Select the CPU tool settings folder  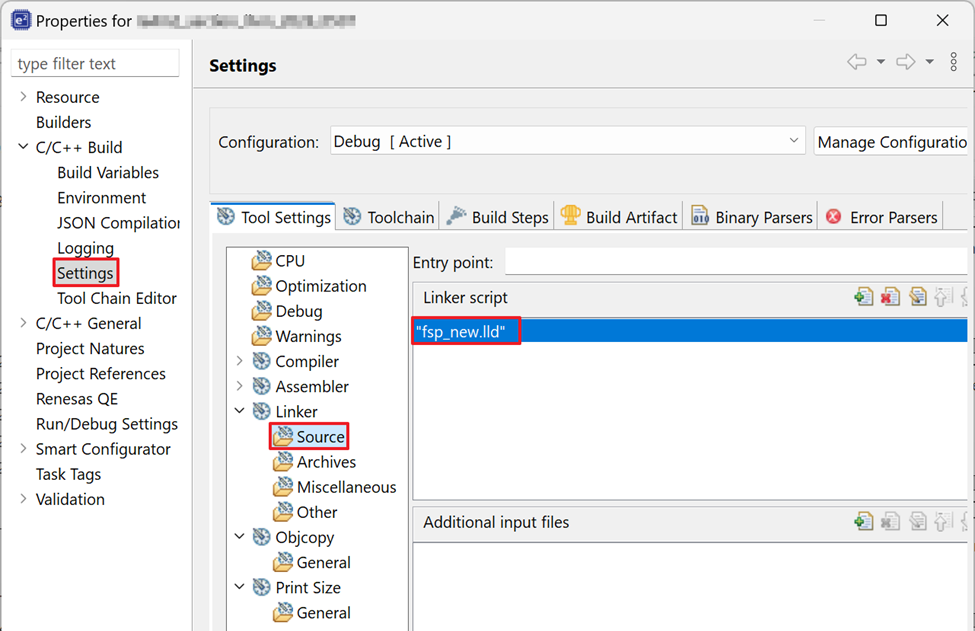click(x=278, y=260)
